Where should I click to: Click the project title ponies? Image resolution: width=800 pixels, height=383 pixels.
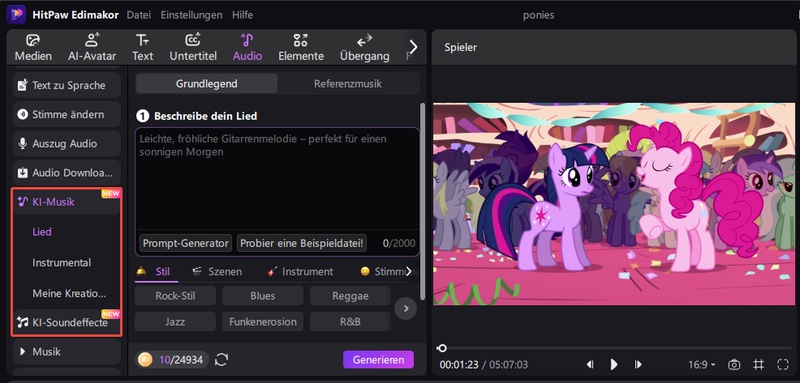click(x=538, y=15)
